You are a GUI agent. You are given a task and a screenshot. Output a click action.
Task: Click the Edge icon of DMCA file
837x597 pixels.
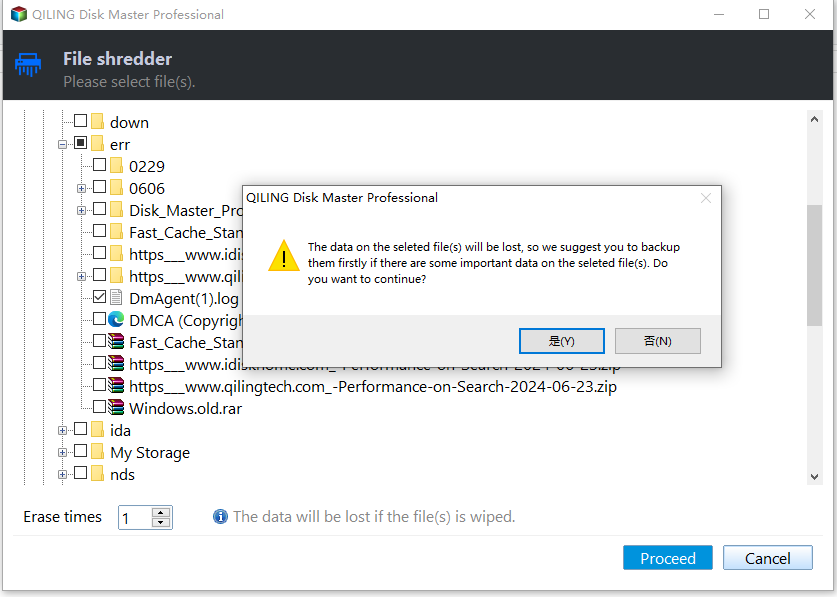[116, 320]
